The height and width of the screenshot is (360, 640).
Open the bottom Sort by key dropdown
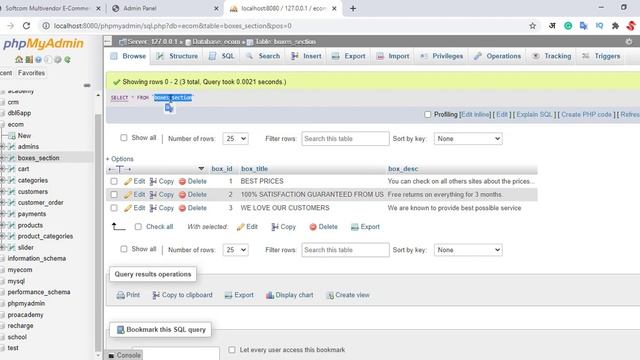tap(468, 250)
